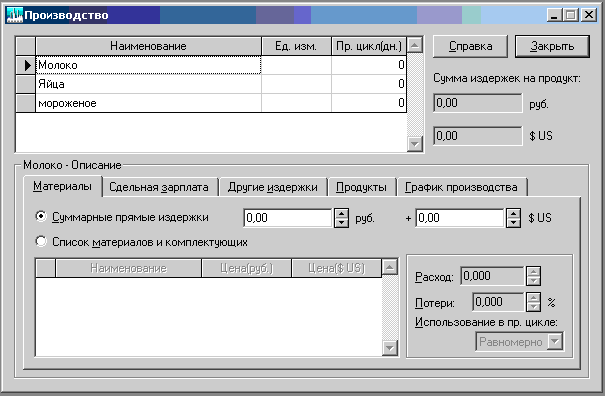This screenshot has width=605, height=396.
Task: Click the Ед. изм. cell for Молоко
Action: point(296,65)
